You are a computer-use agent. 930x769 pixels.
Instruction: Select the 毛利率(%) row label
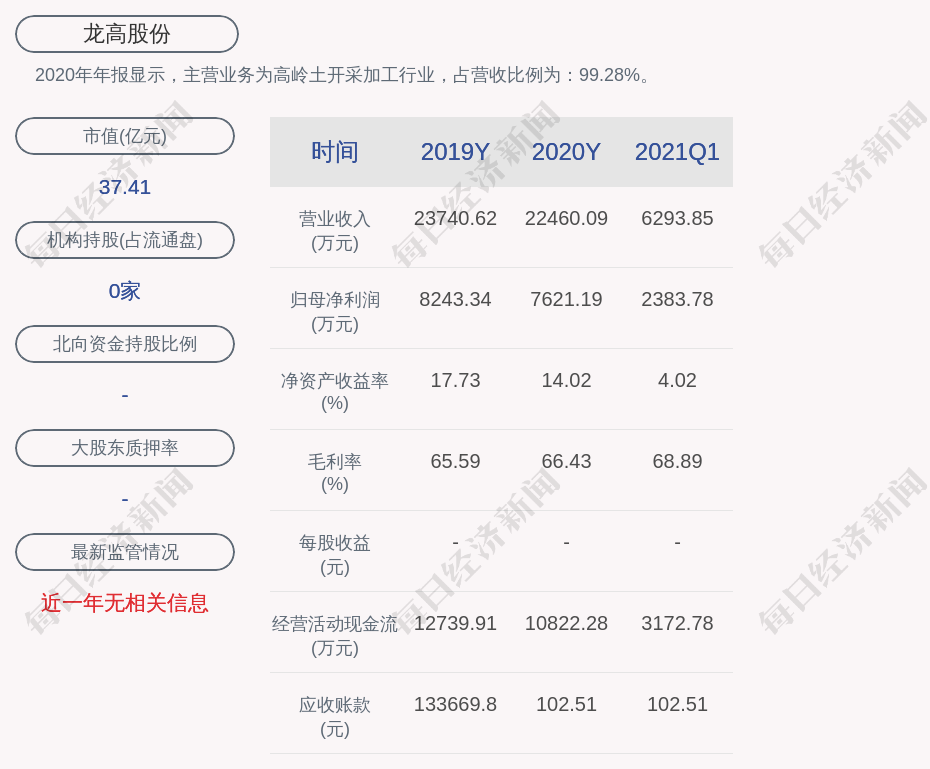pyautogui.click(x=335, y=473)
